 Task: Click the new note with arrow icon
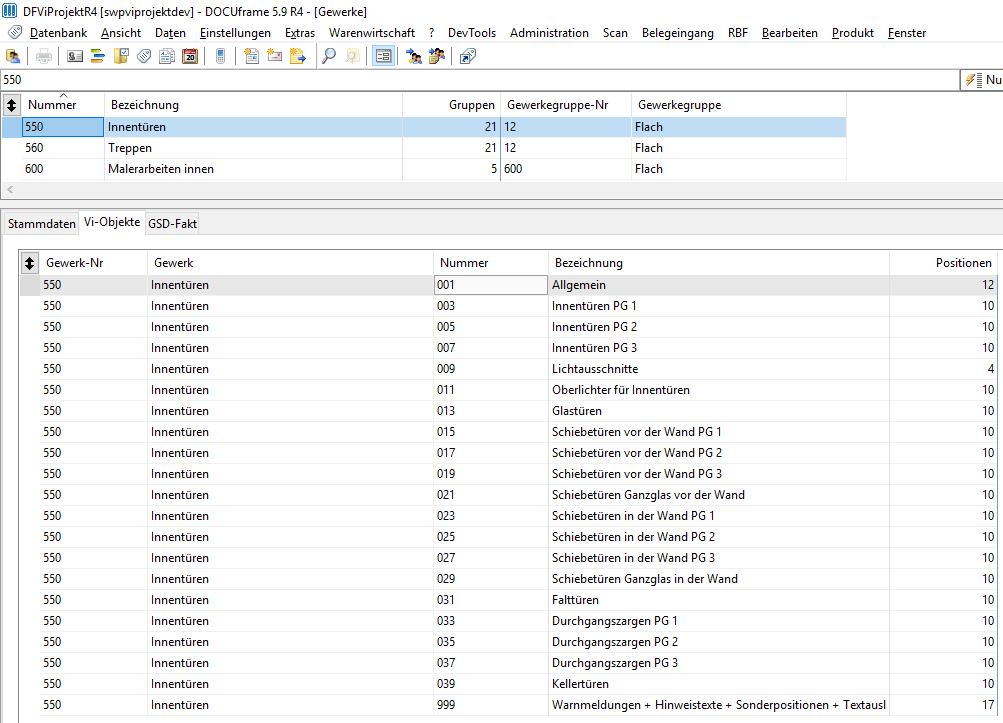[x=297, y=56]
